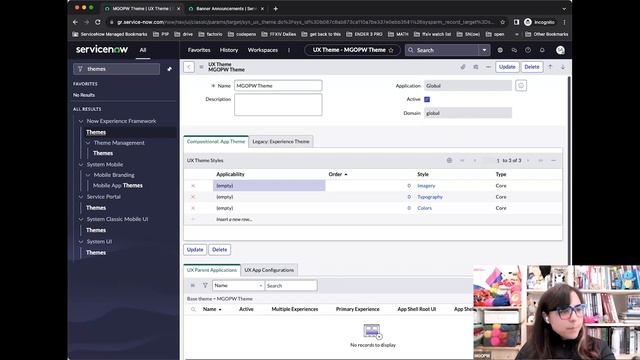Click the Description text area

coord(278,104)
